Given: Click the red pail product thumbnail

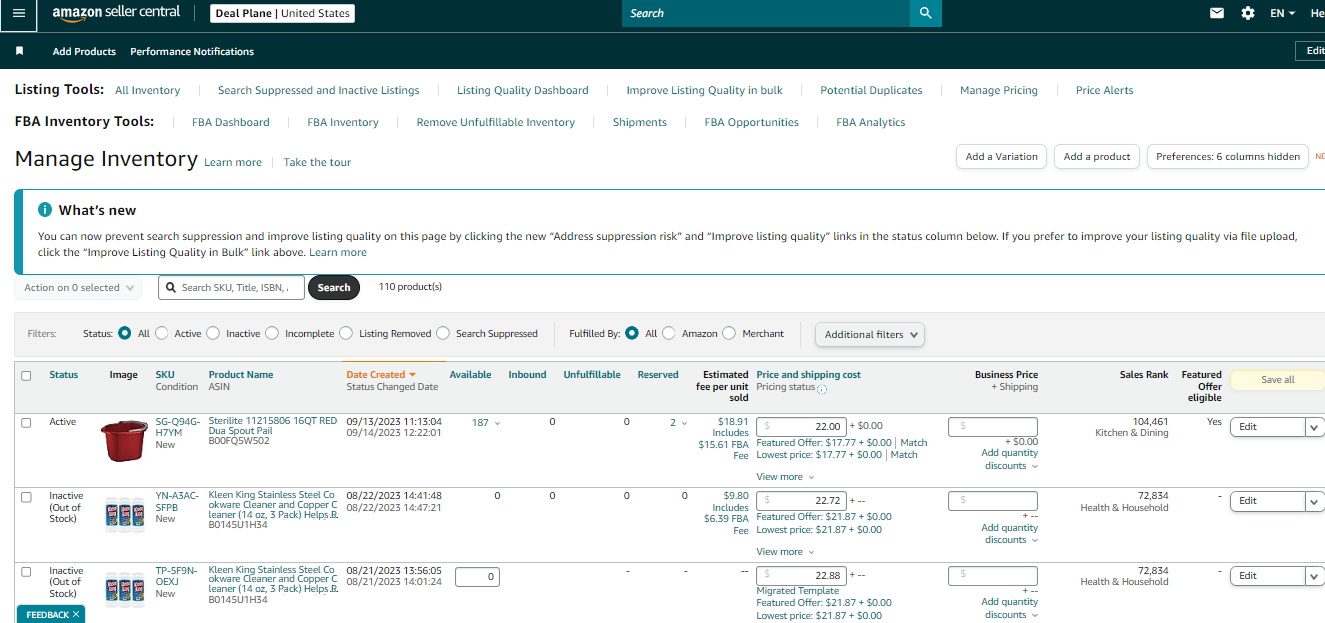Looking at the screenshot, I should [x=123, y=440].
